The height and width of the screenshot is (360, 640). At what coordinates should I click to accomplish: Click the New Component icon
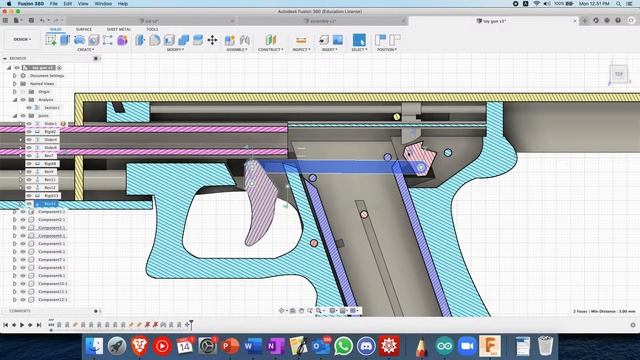[230, 40]
